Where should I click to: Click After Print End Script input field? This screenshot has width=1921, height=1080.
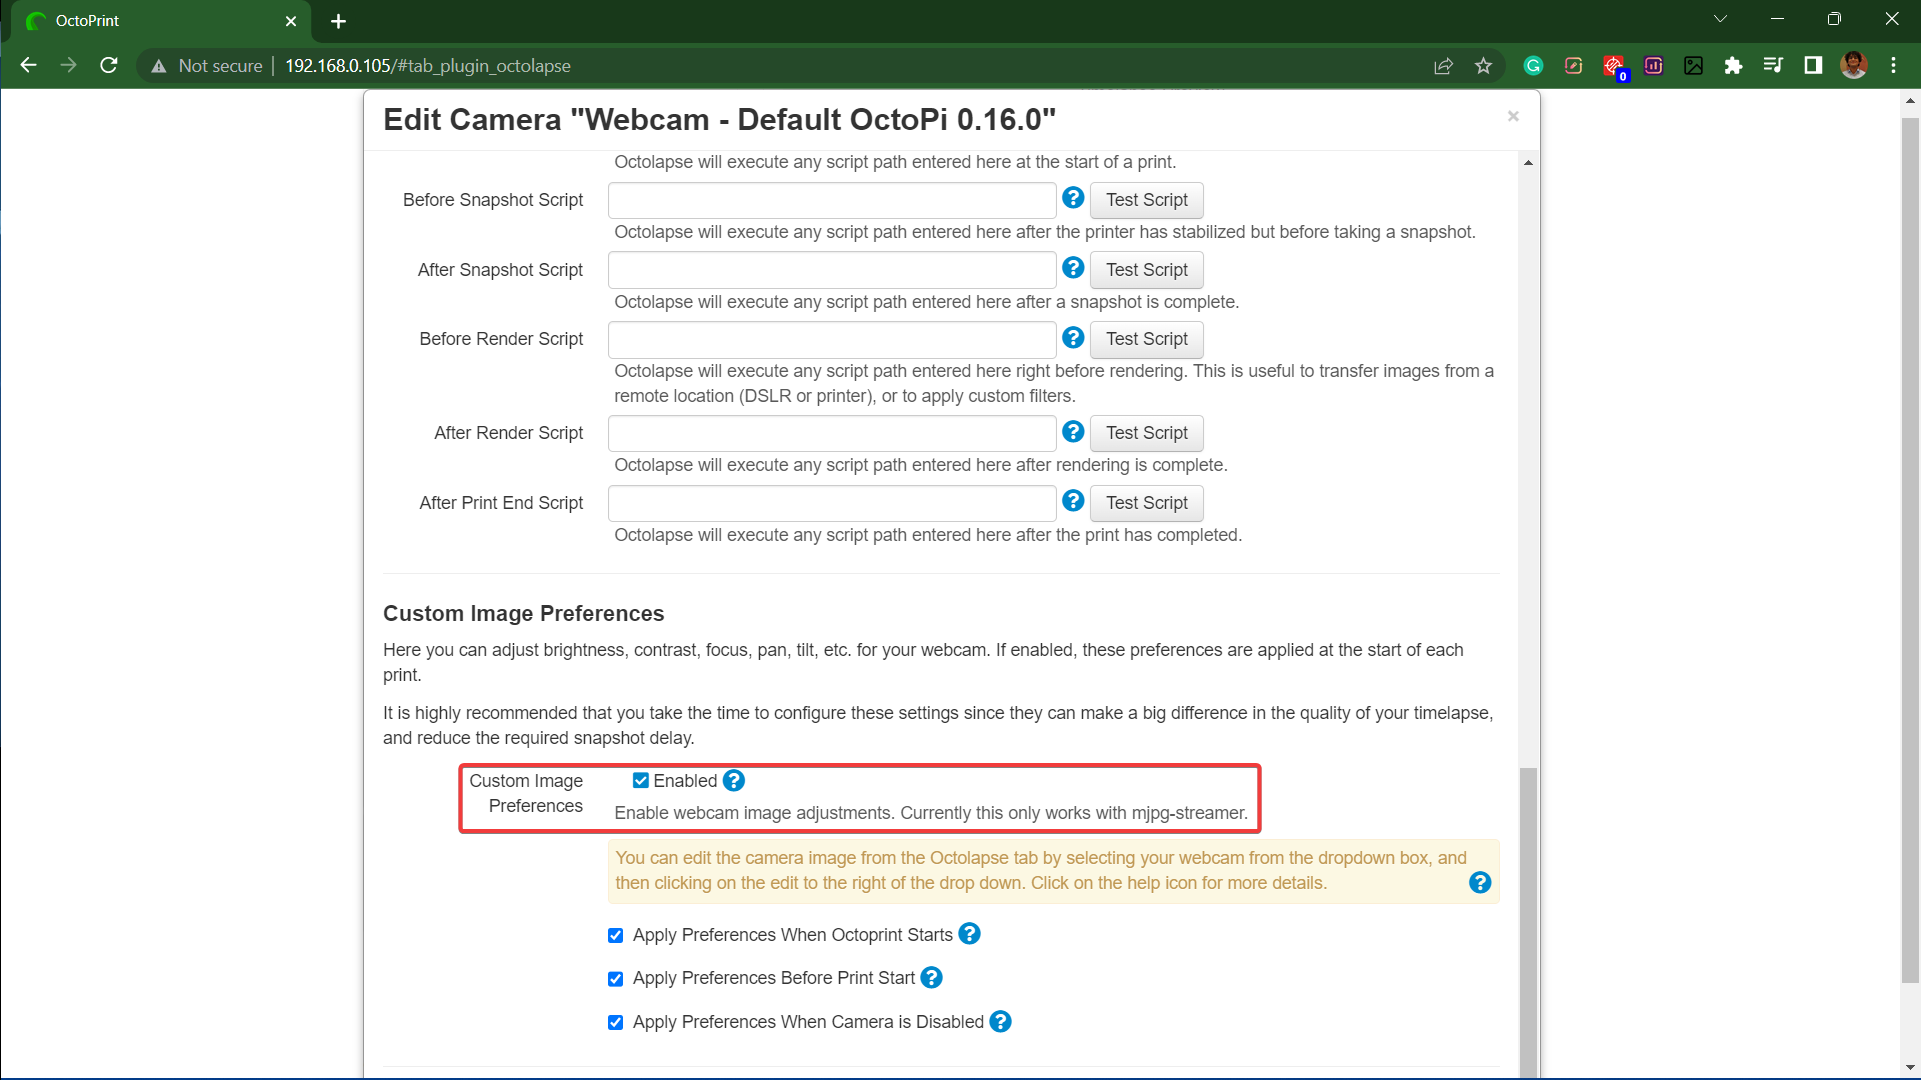(x=832, y=503)
